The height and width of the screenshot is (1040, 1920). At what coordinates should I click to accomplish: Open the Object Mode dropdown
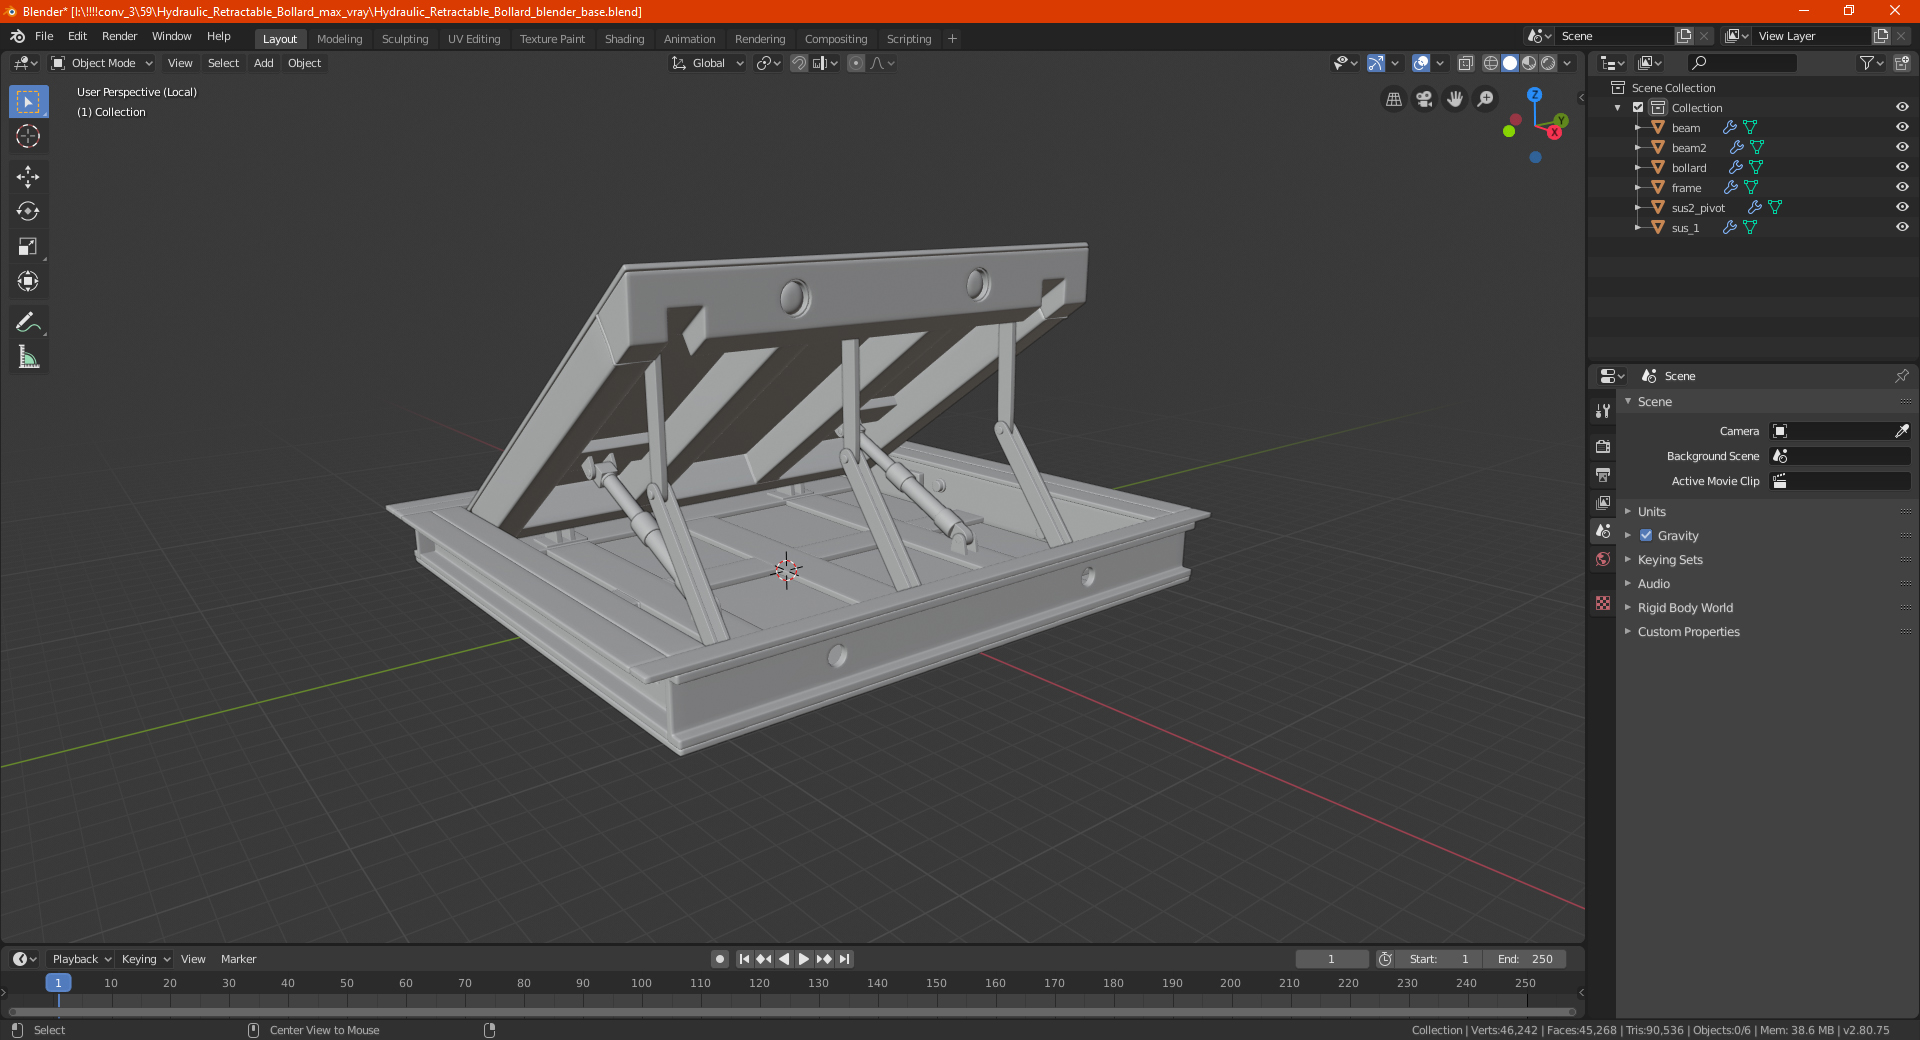[x=102, y=63]
